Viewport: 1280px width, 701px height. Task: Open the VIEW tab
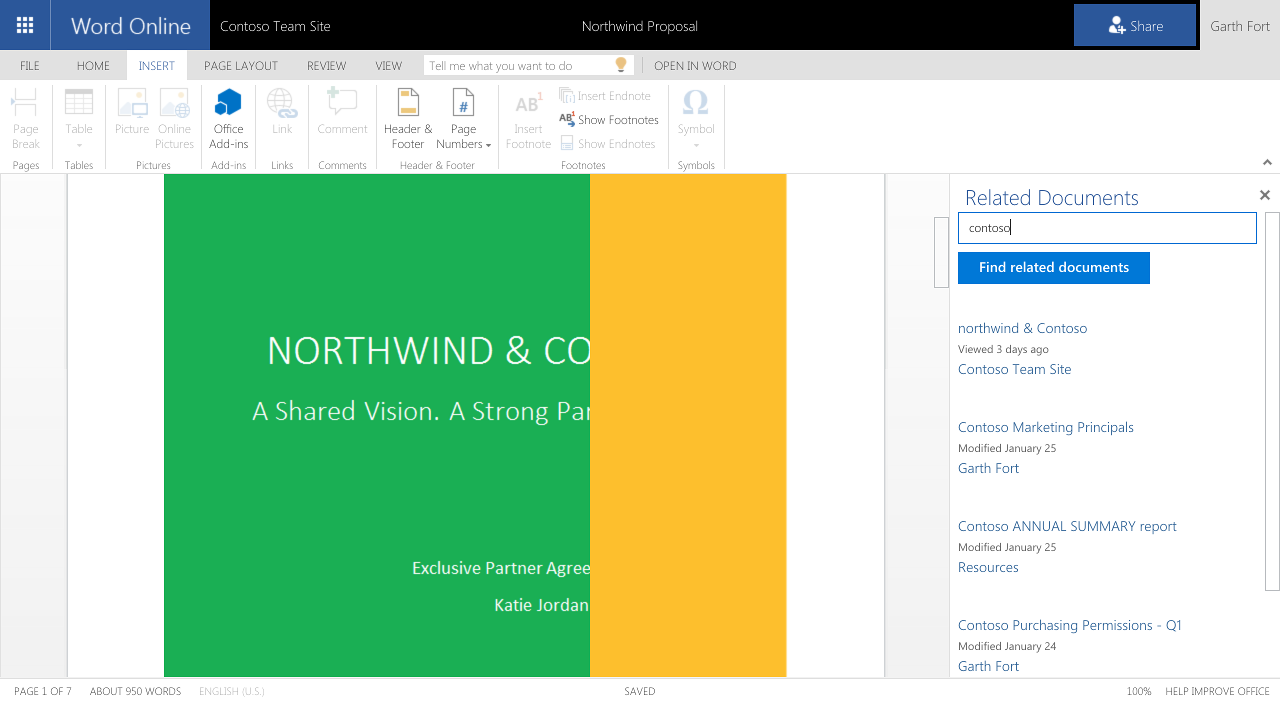[389, 66]
